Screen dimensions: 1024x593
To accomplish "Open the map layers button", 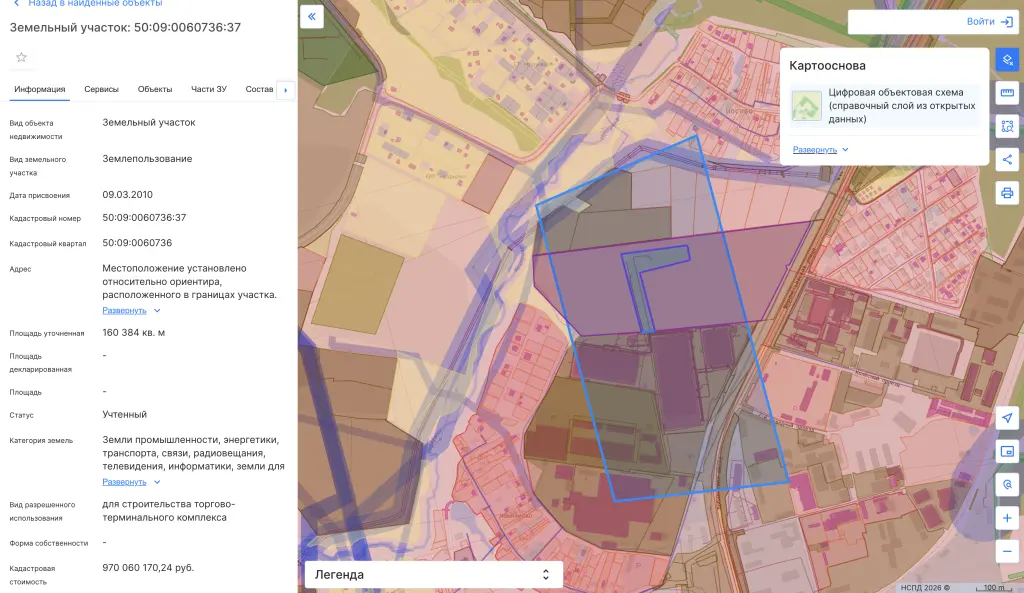I will tap(1007, 60).
